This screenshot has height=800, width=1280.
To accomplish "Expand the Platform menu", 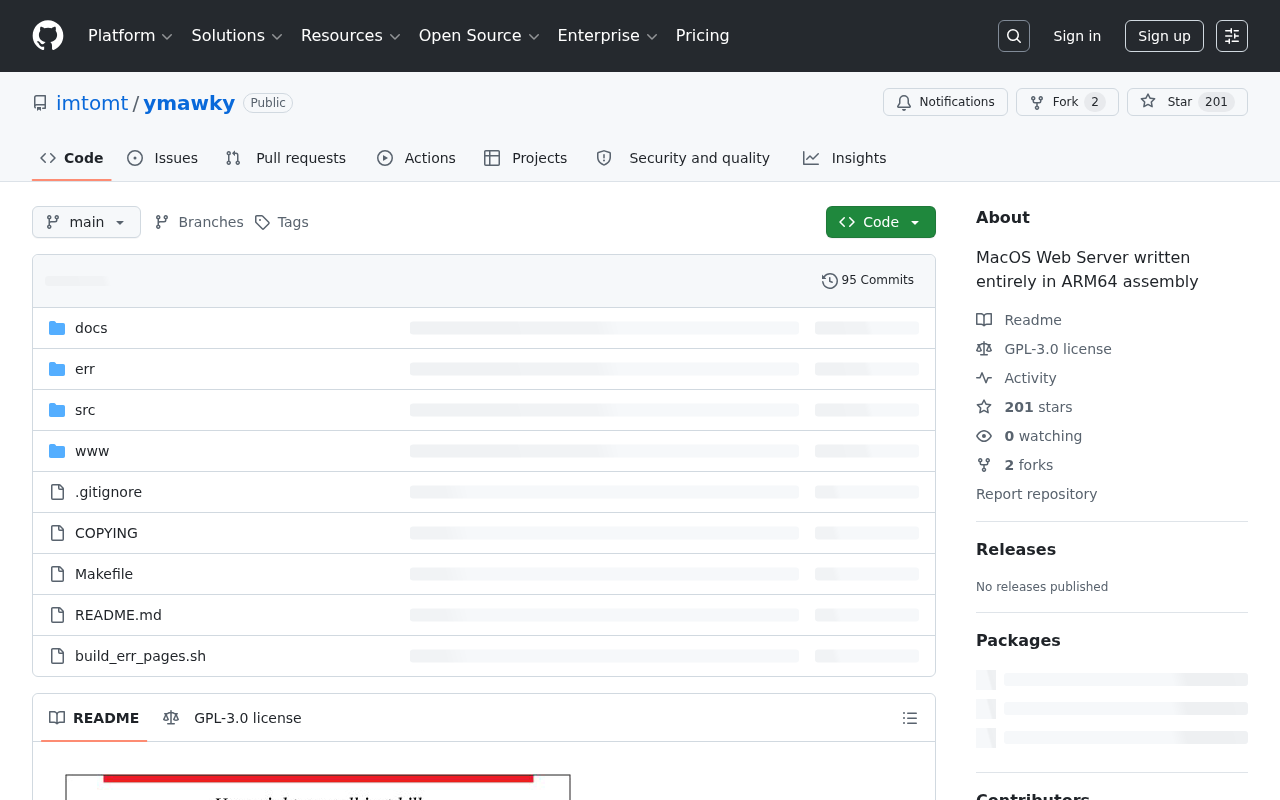I will (x=130, y=36).
